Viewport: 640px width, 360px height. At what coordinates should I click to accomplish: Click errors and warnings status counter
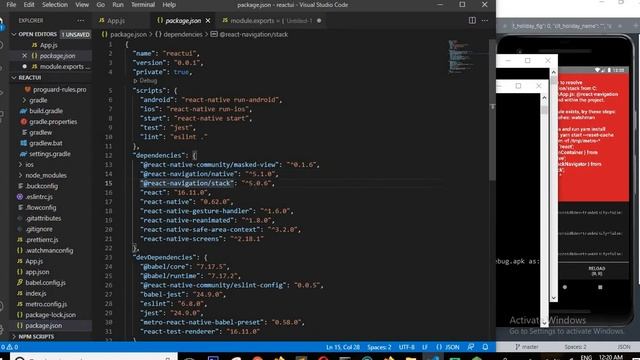pos(9,347)
